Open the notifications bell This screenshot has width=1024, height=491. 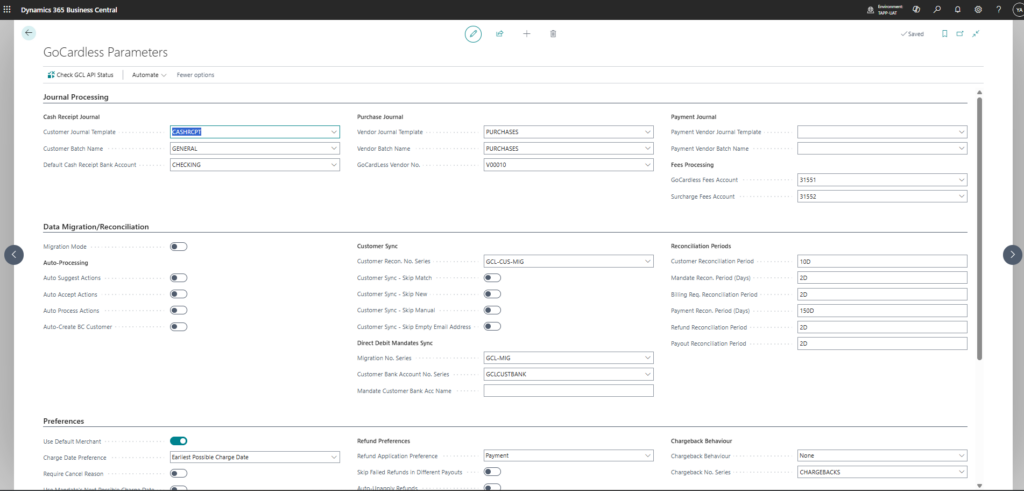point(957,10)
